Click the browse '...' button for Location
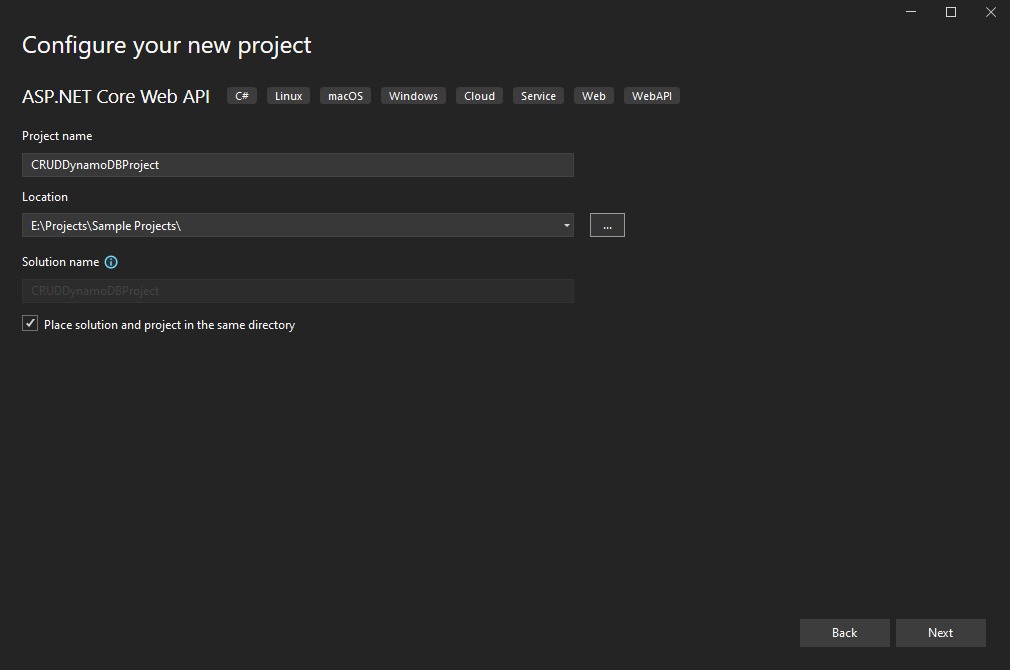 tap(607, 225)
